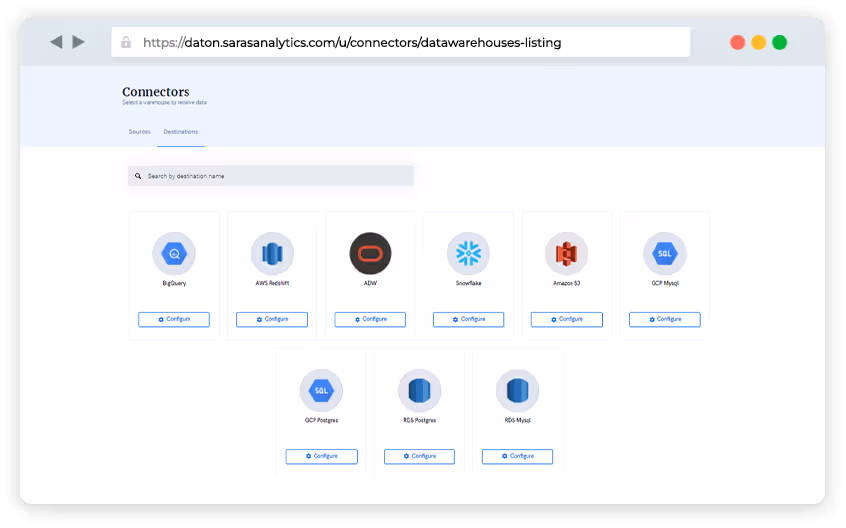Viewport: 846px width, 528px height.
Task: Open the Destinations tab
Action: click(x=181, y=132)
